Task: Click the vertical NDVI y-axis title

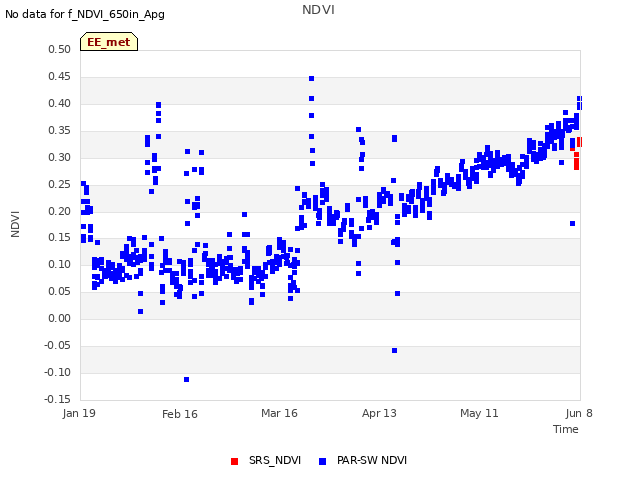Action: click(16, 224)
